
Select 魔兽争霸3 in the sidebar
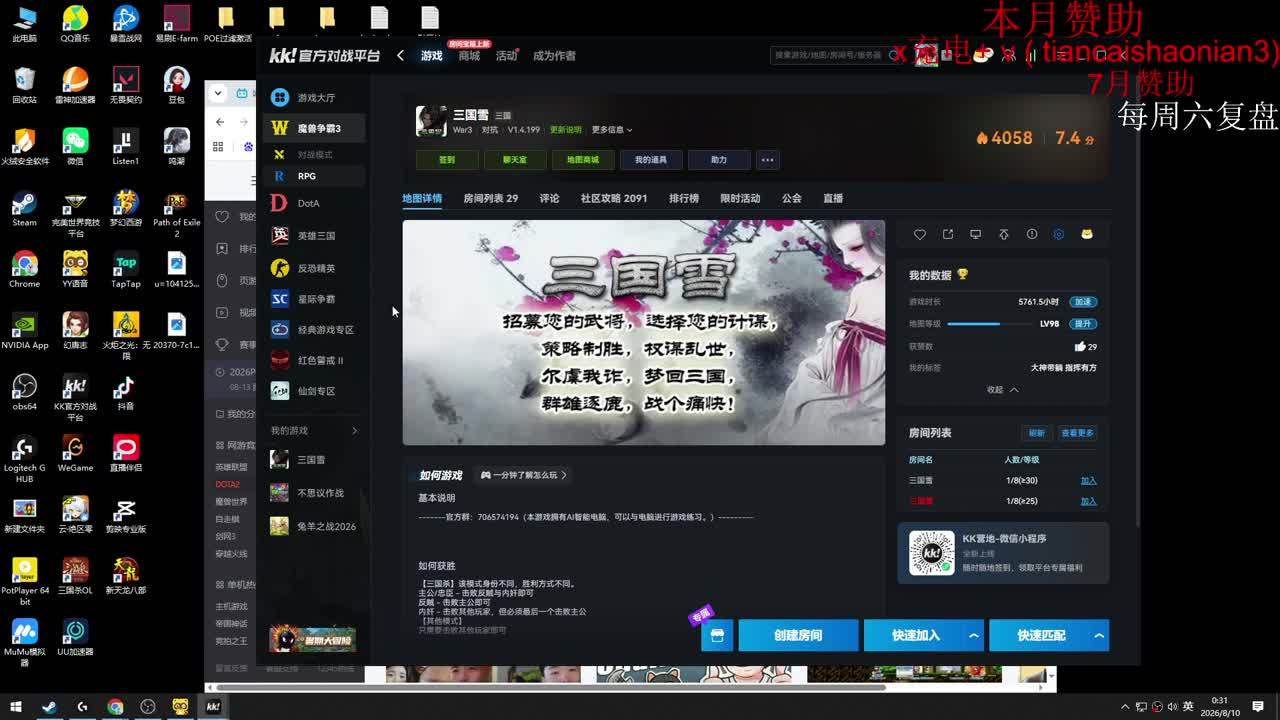[x=314, y=128]
